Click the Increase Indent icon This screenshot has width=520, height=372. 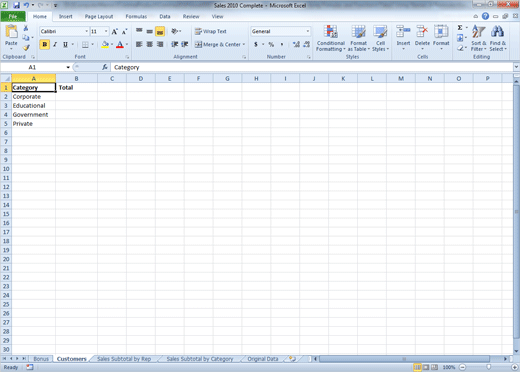pos(185,44)
